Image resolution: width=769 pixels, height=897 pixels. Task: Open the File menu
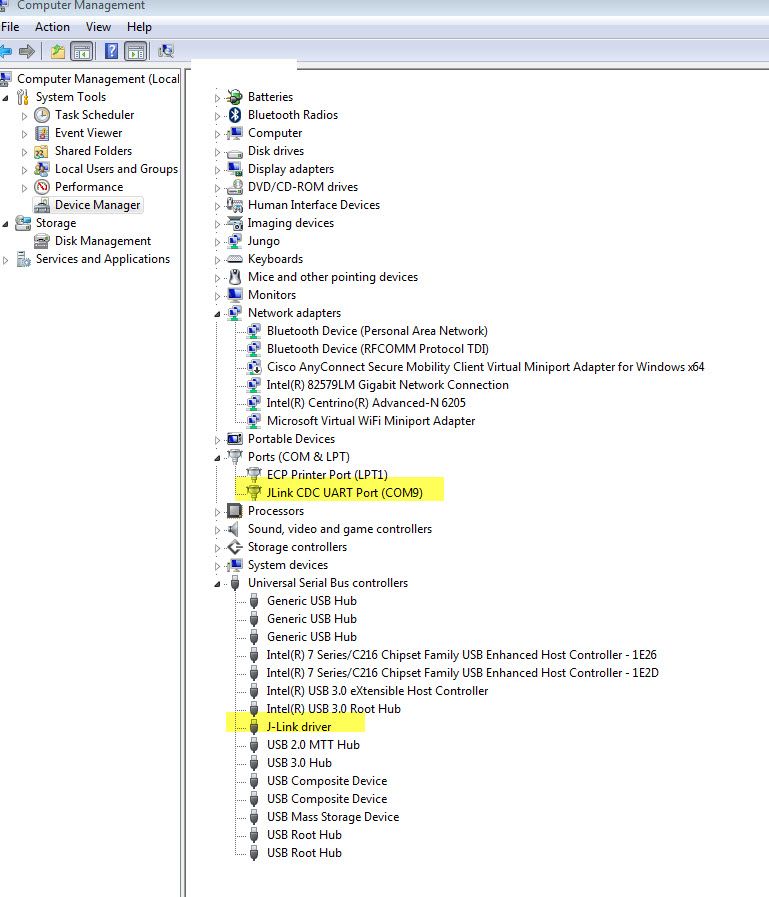pyautogui.click(x=10, y=27)
